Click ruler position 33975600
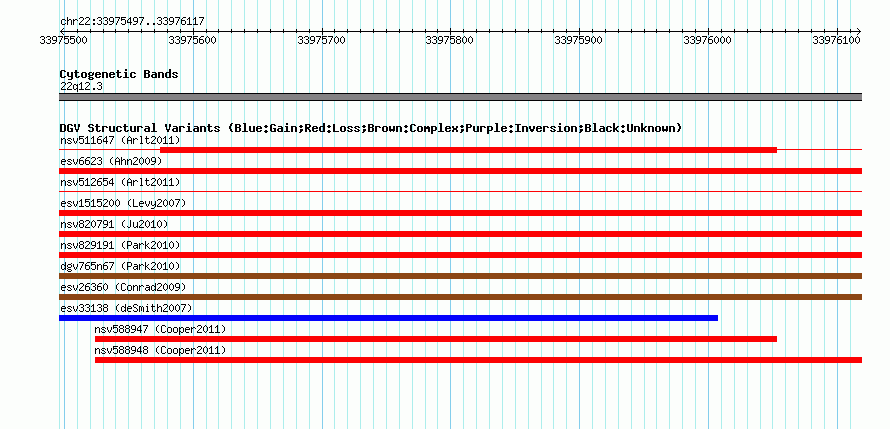This screenshot has width=890, height=429. click(193, 40)
